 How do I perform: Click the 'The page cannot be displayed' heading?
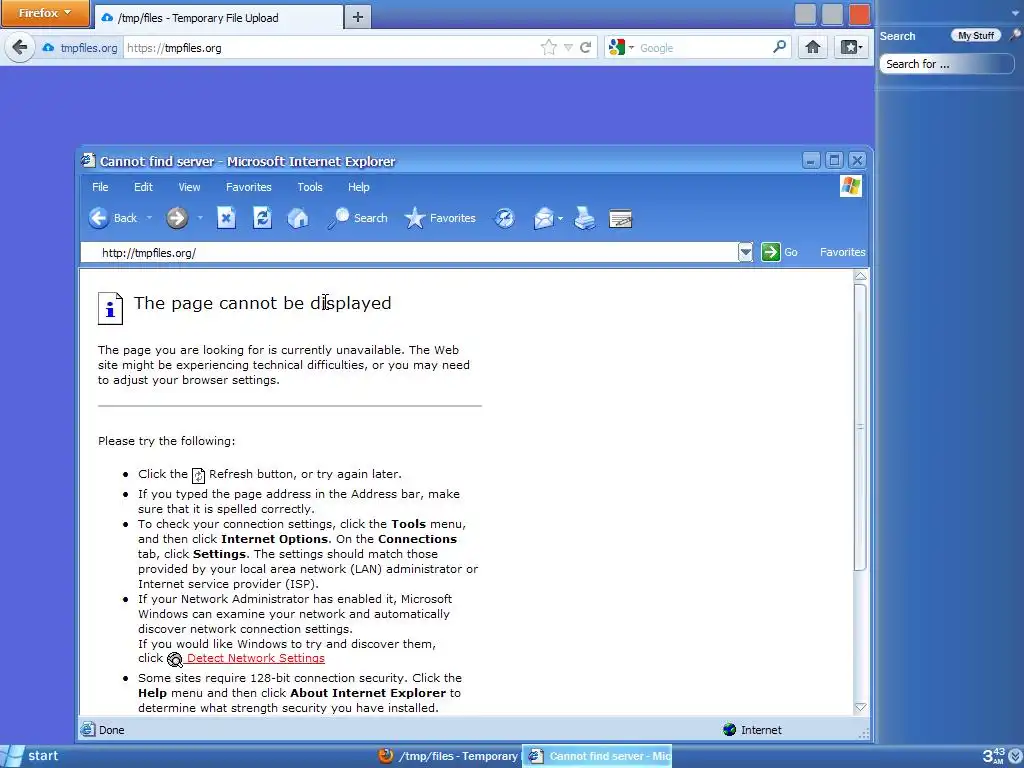coord(263,303)
